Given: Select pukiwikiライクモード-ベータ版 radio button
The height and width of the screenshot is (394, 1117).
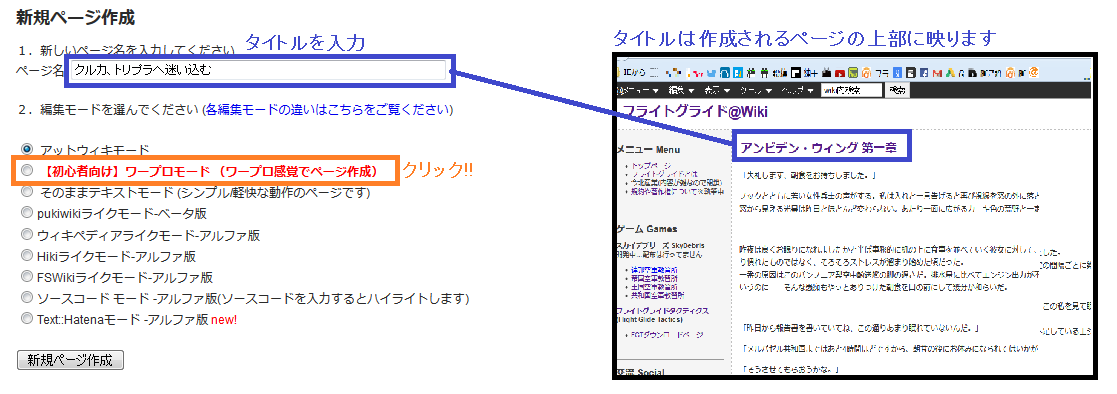Looking at the screenshot, I should point(27,212).
